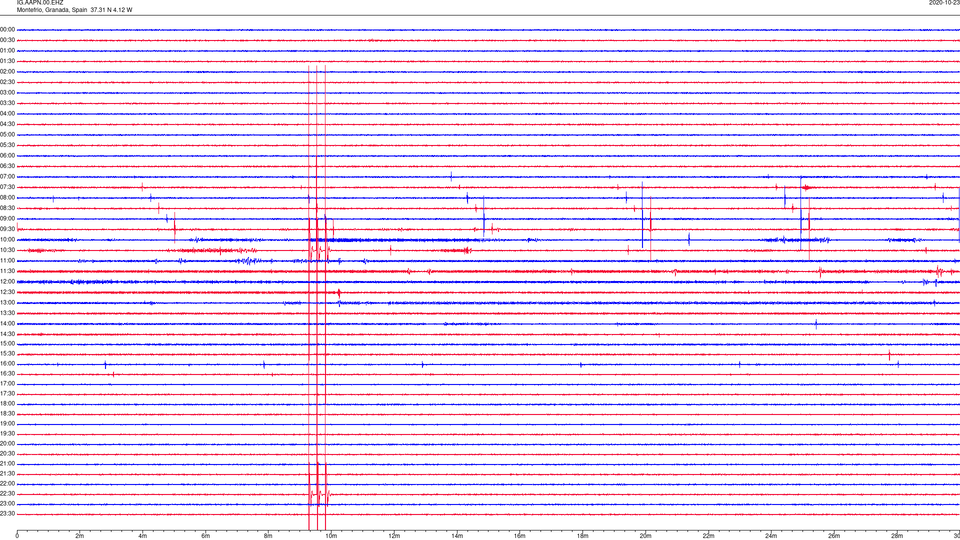Pick the 24m x-axis label
The width and height of the screenshot is (960, 540).
coord(771,536)
